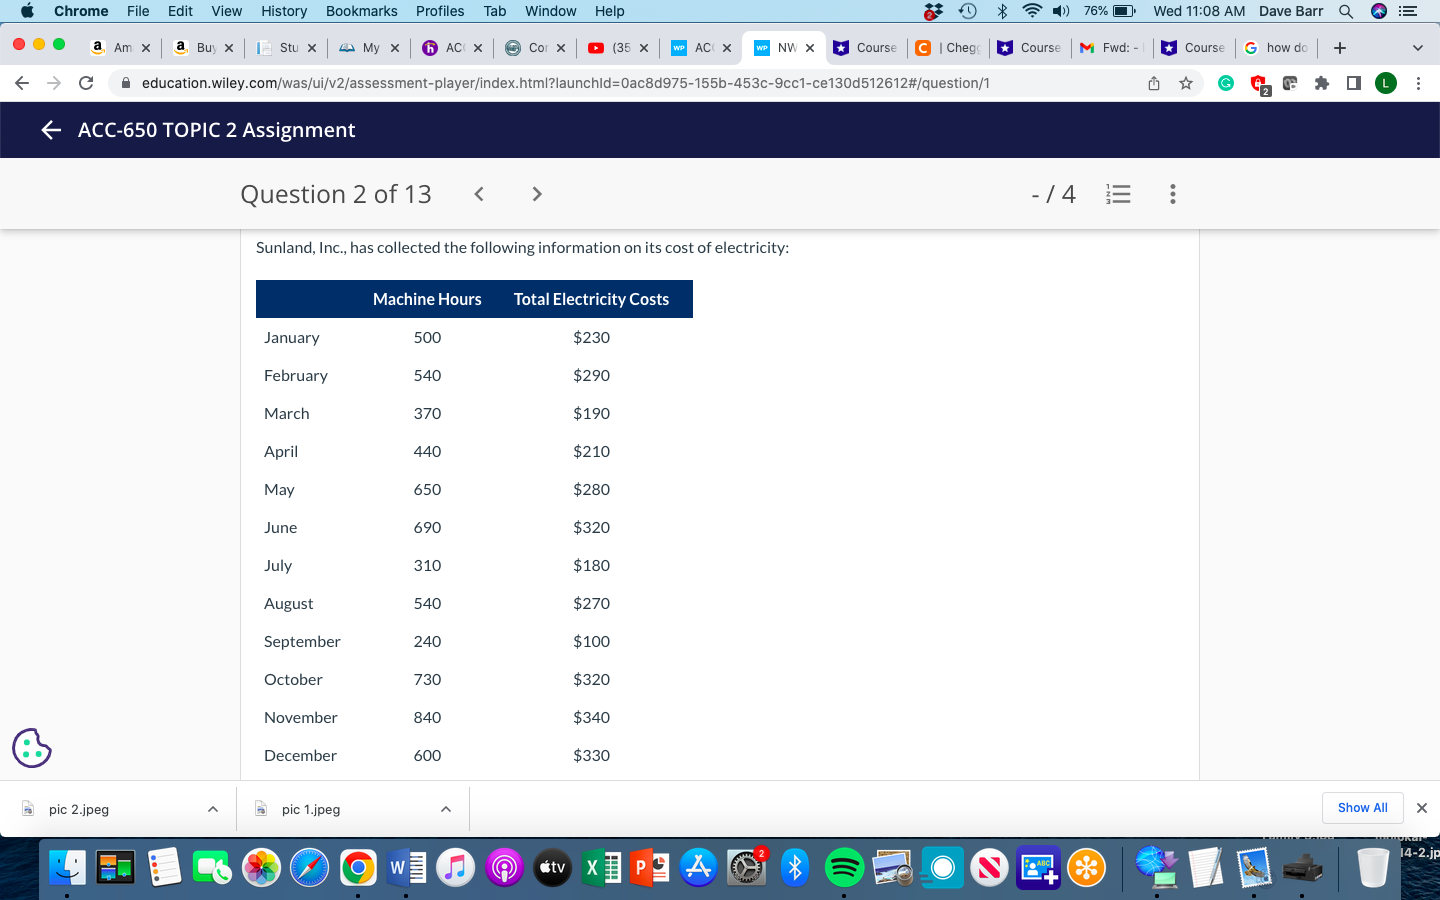The image size is (1440, 900).
Task: Open the Window menu
Action: click(x=550, y=11)
